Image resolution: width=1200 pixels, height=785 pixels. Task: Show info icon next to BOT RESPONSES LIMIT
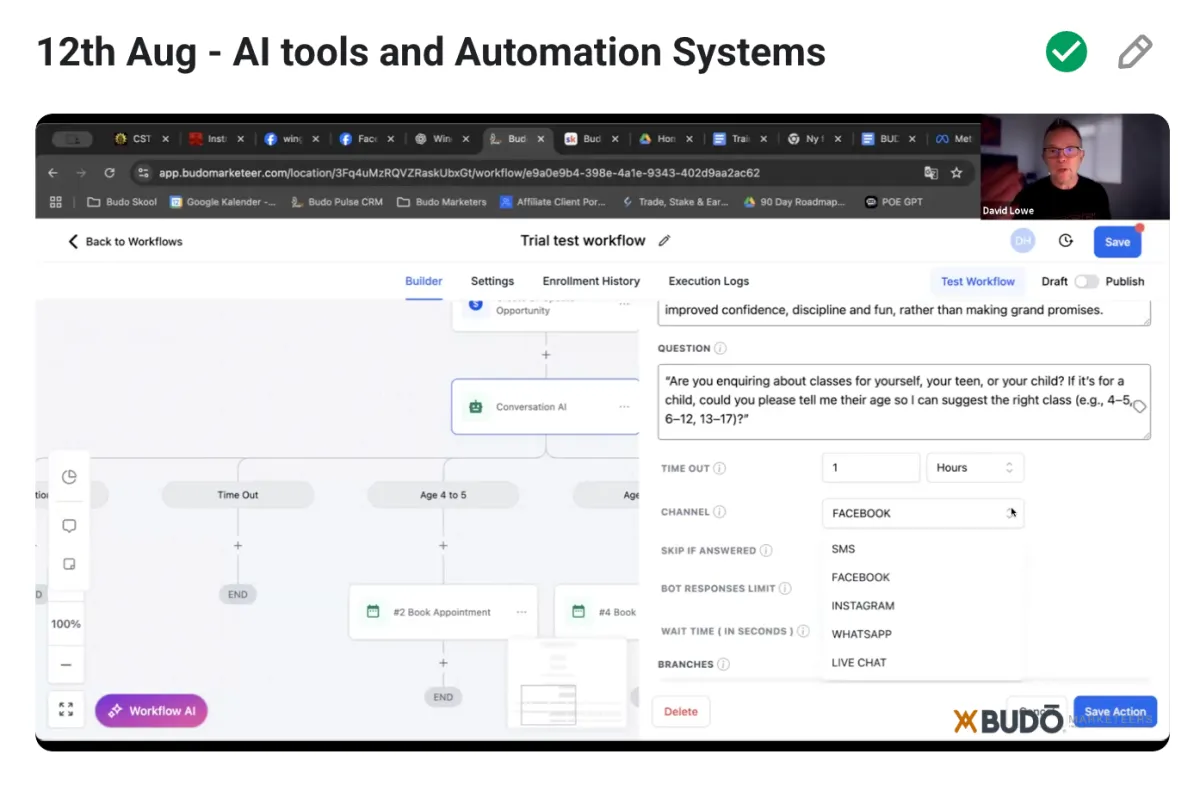coord(786,589)
